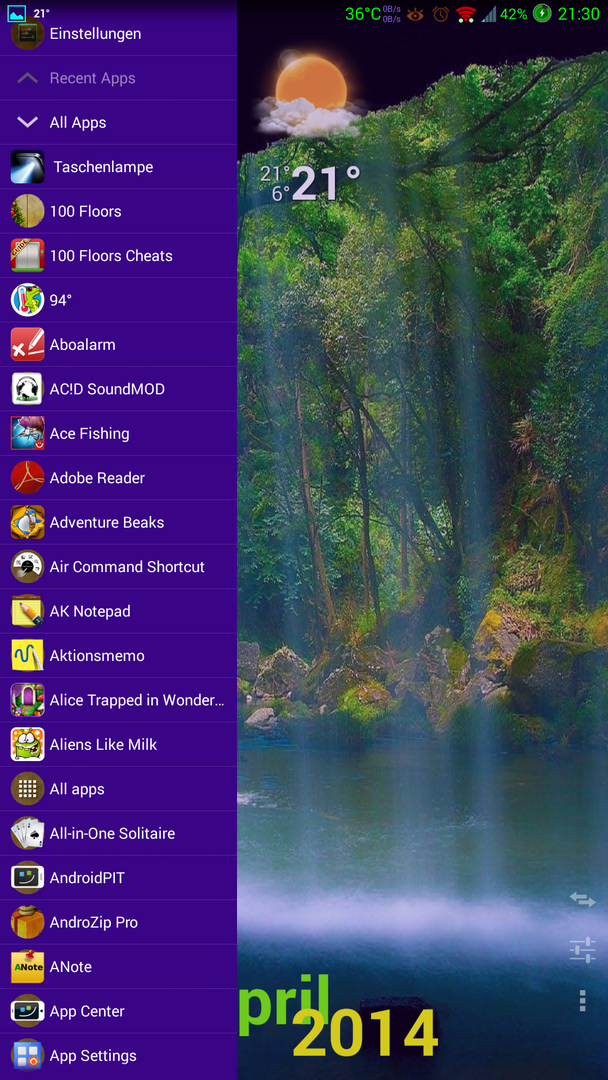Tap the 2014 year date widget
Screen dimensions: 608x1080
tap(366, 1033)
